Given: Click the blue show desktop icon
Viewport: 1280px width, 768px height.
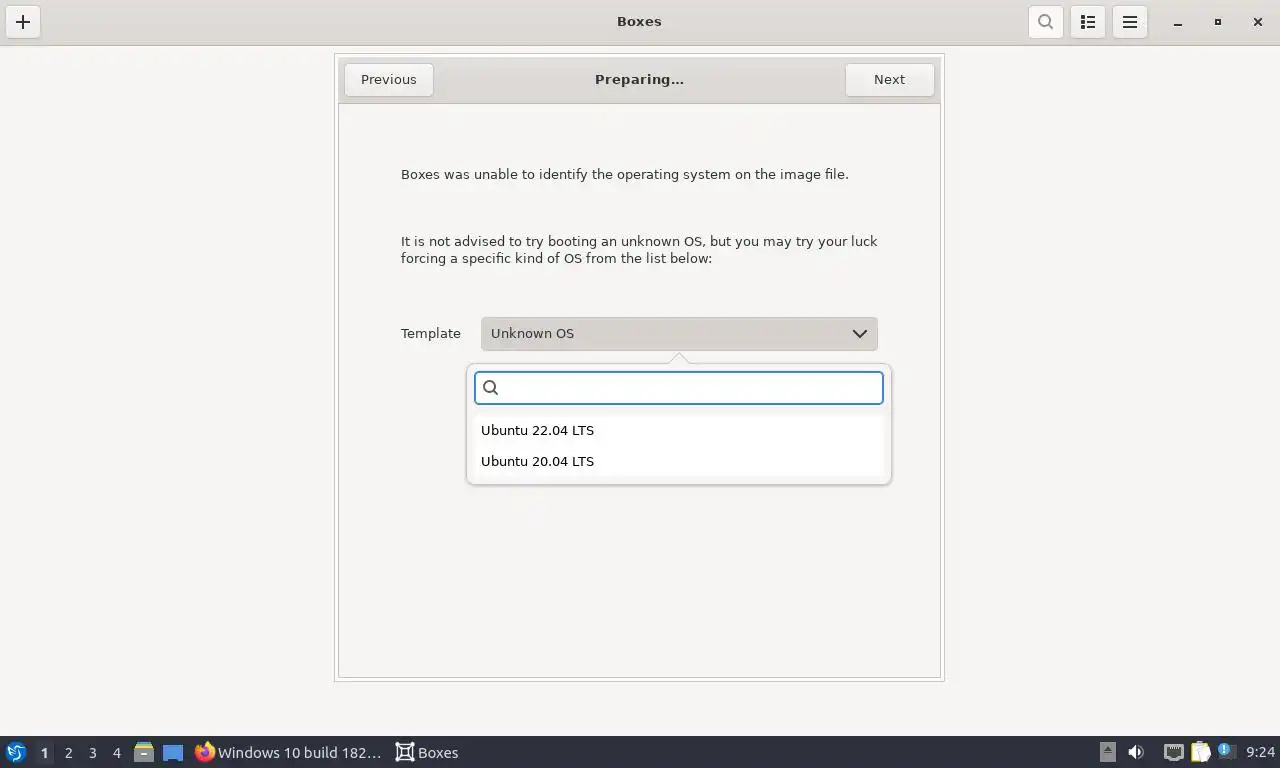Looking at the screenshot, I should [x=173, y=752].
